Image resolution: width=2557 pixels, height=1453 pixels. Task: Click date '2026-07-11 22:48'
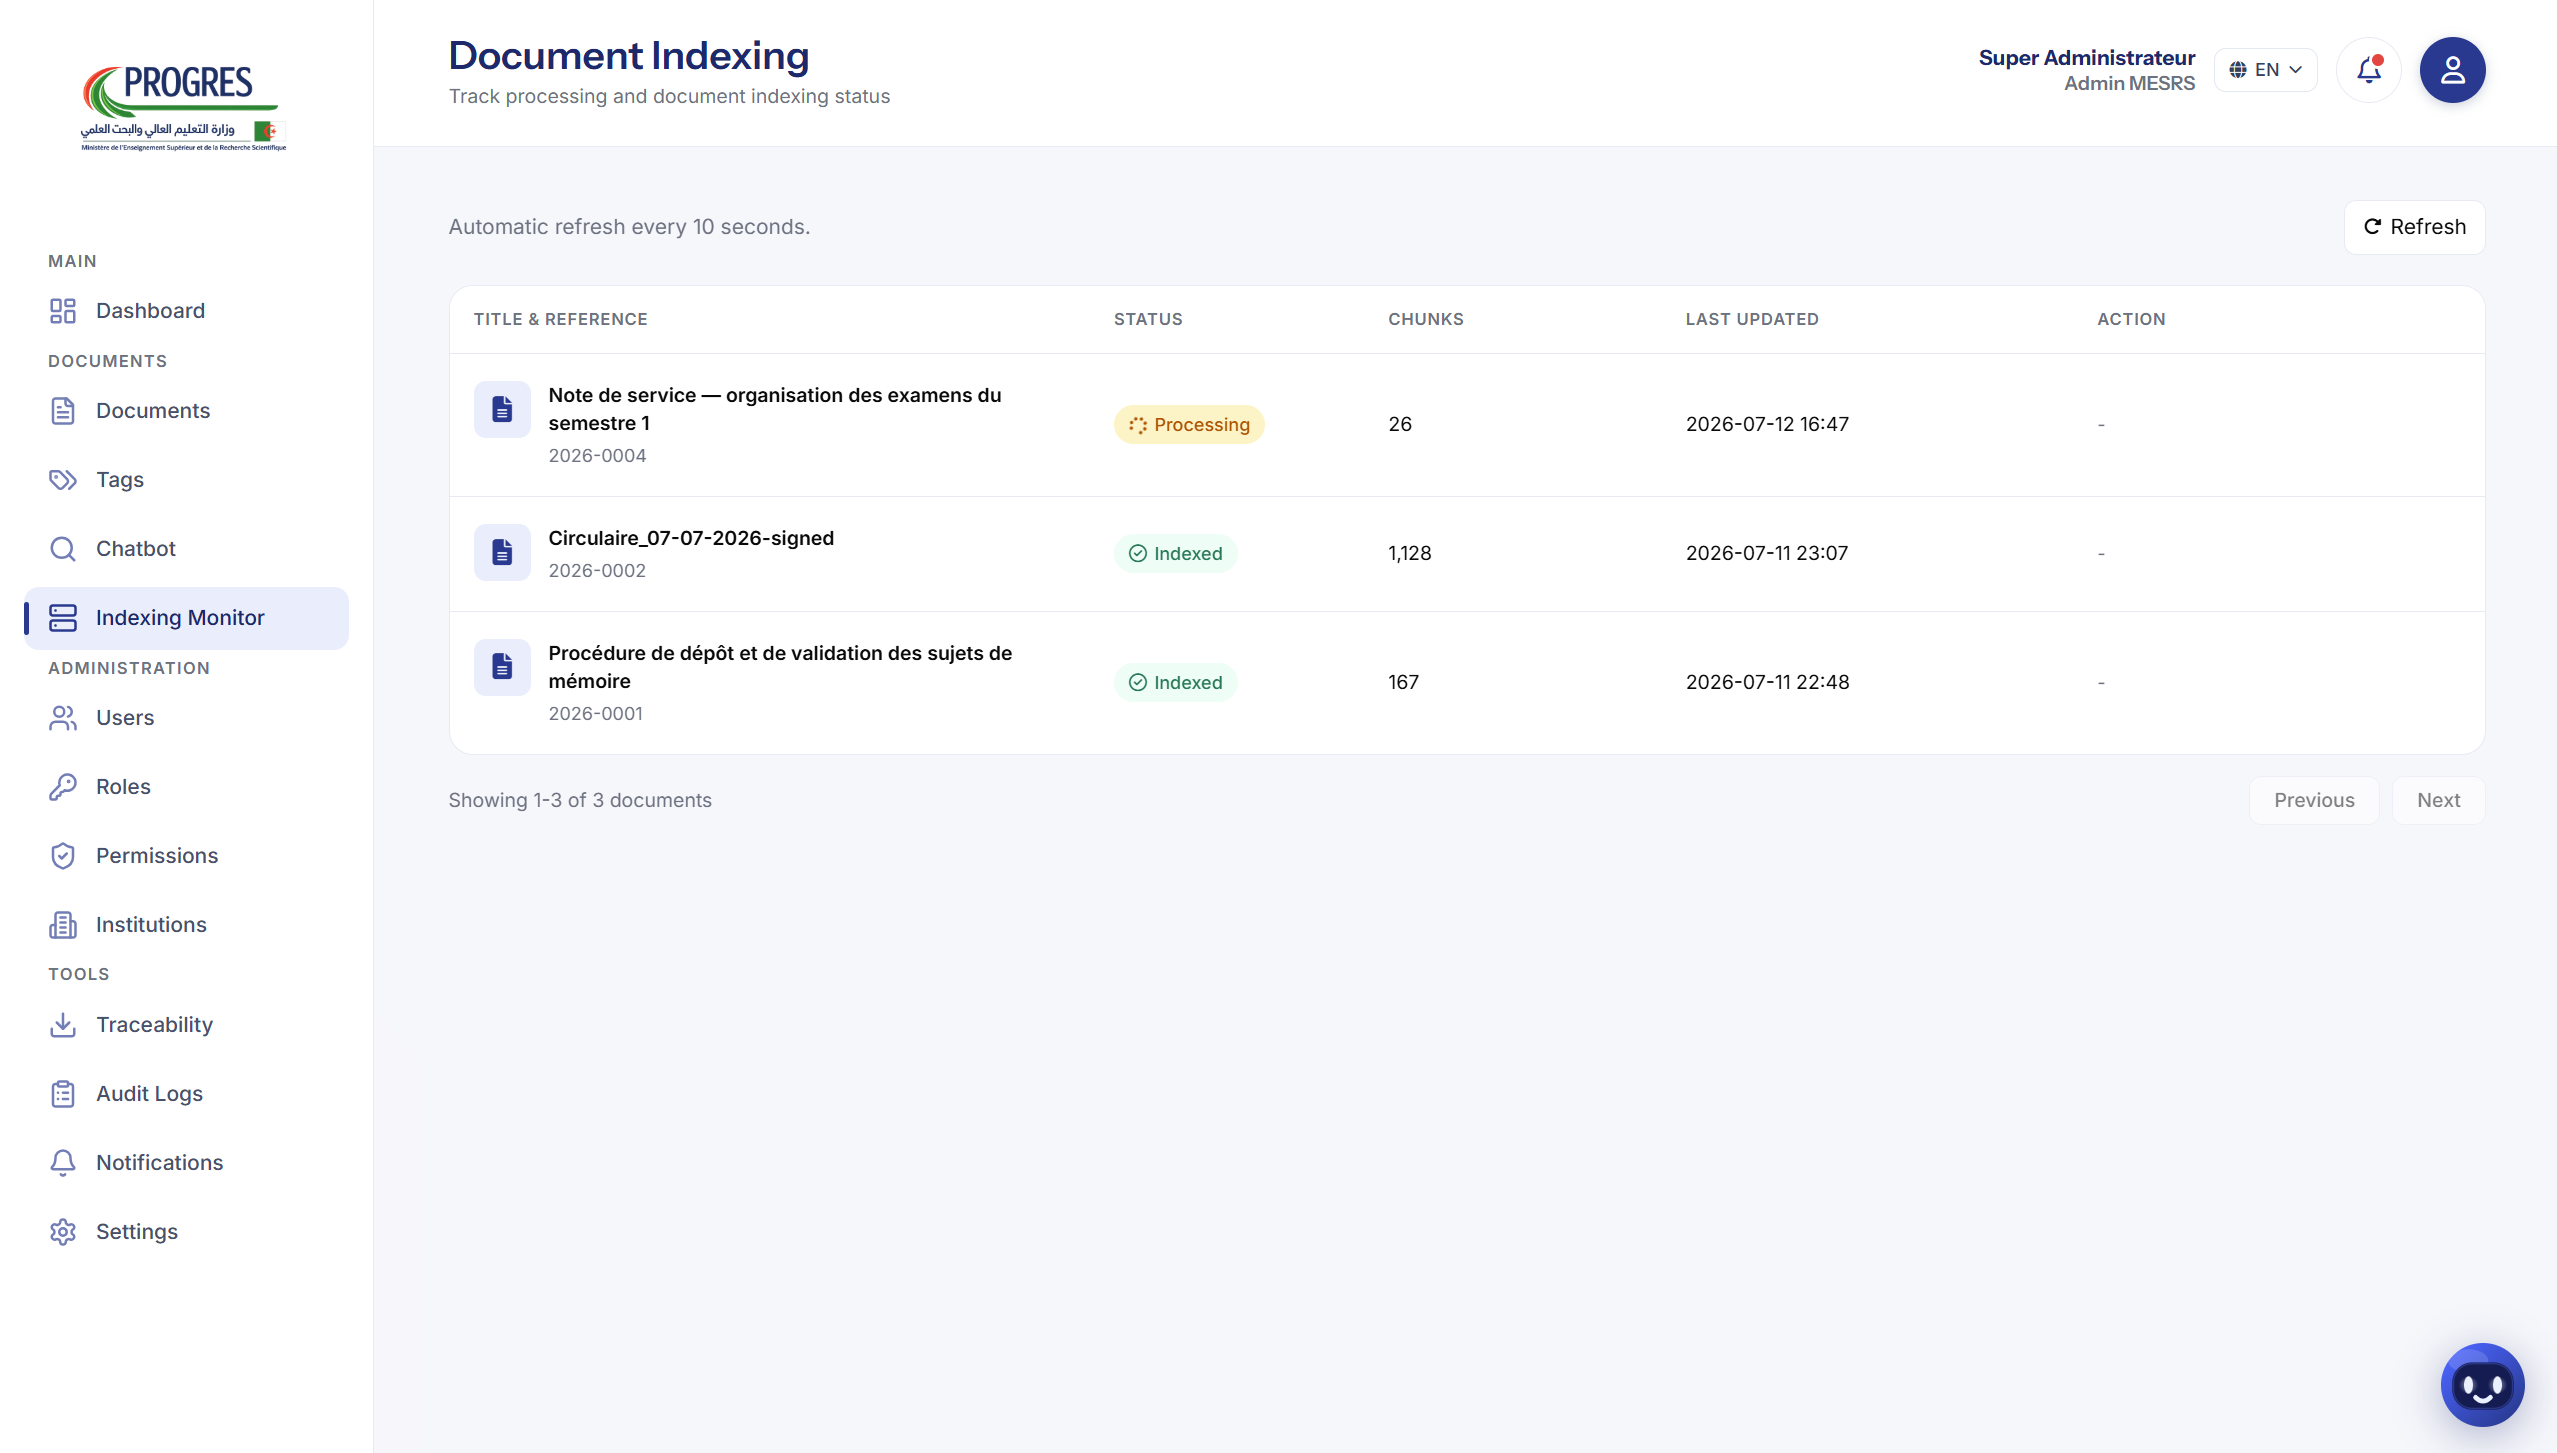coord(1768,682)
